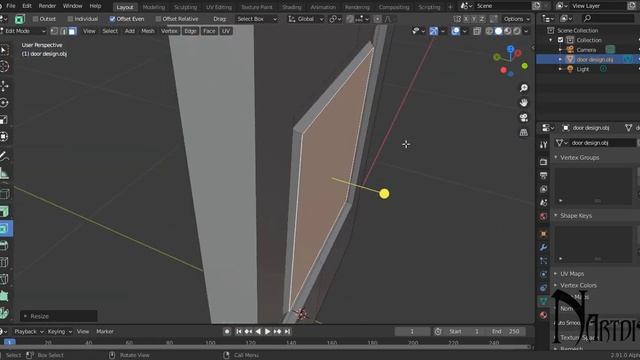Jump to the animation end frame
The height and width of the screenshot is (360, 640).
pyautogui.click(x=287, y=331)
